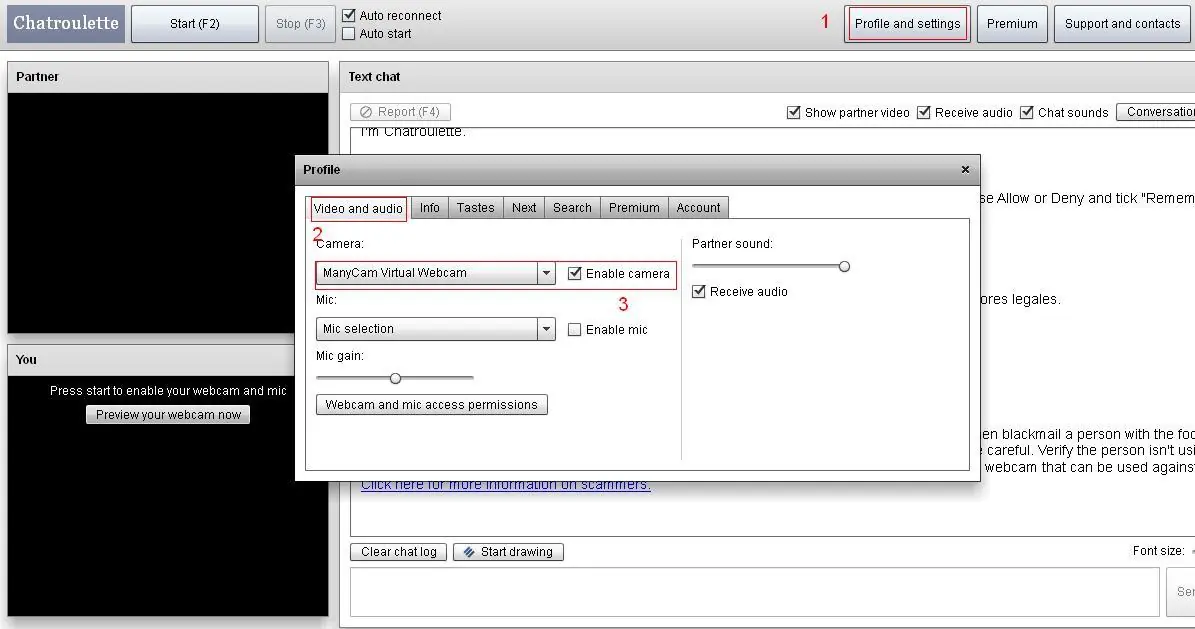Click the pencil icon on Start drawing
Image resolution: width=1195 pixels, height=629 pixels.
(x=469, y=552)
